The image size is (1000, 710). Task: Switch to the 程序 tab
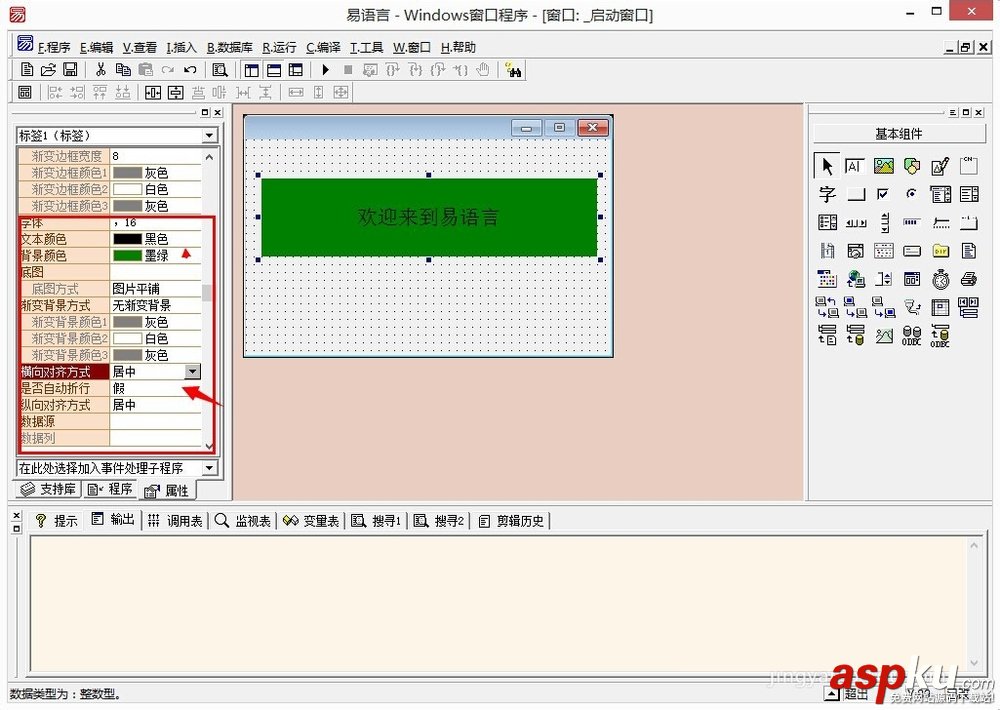point(110,489)
